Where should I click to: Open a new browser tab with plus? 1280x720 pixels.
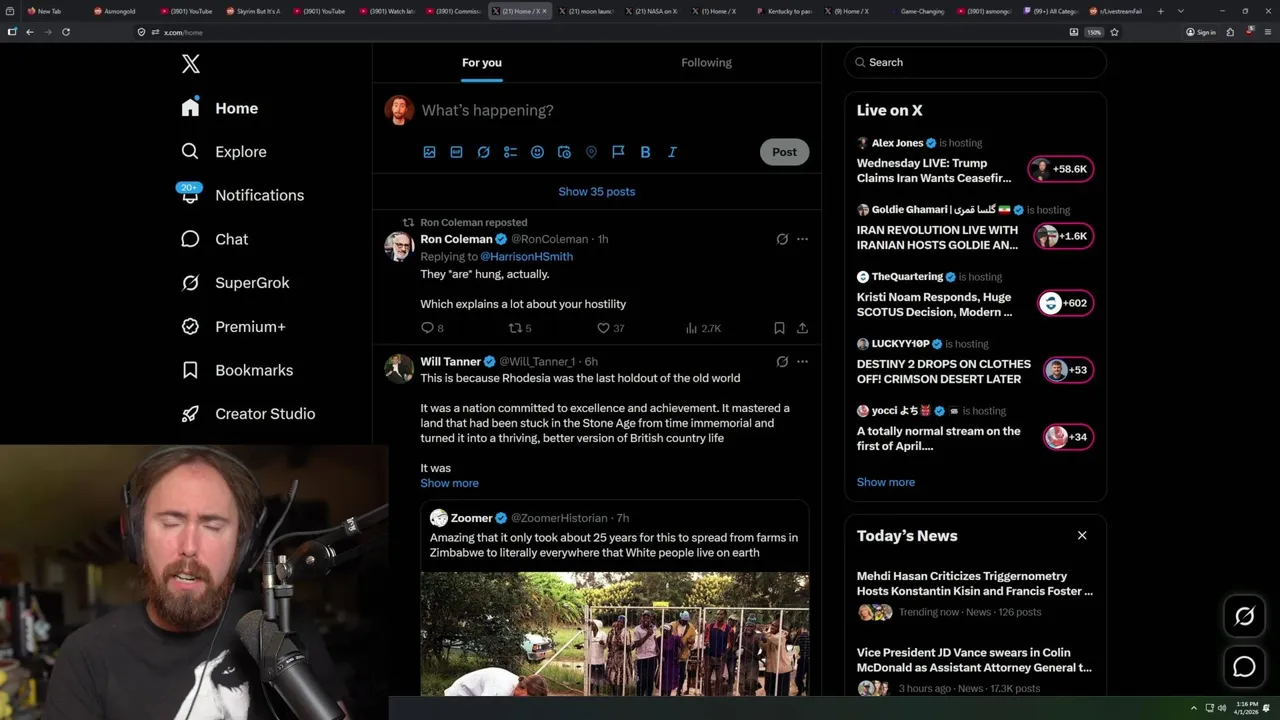(x=1160, y=11)
